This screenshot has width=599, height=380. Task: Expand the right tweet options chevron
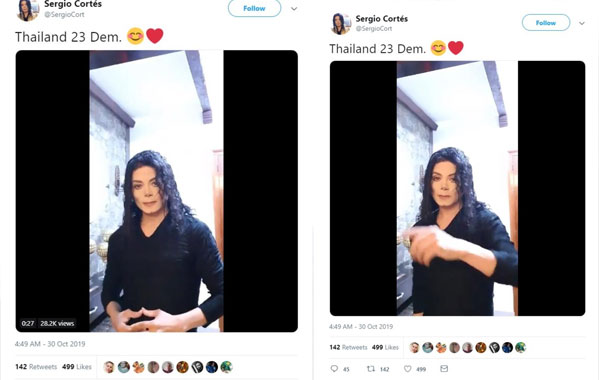581,23
